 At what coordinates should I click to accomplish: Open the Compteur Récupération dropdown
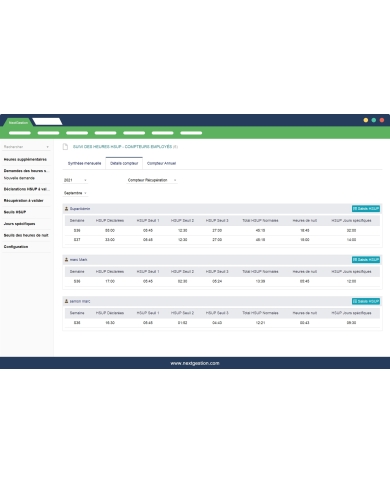[152, 180]
